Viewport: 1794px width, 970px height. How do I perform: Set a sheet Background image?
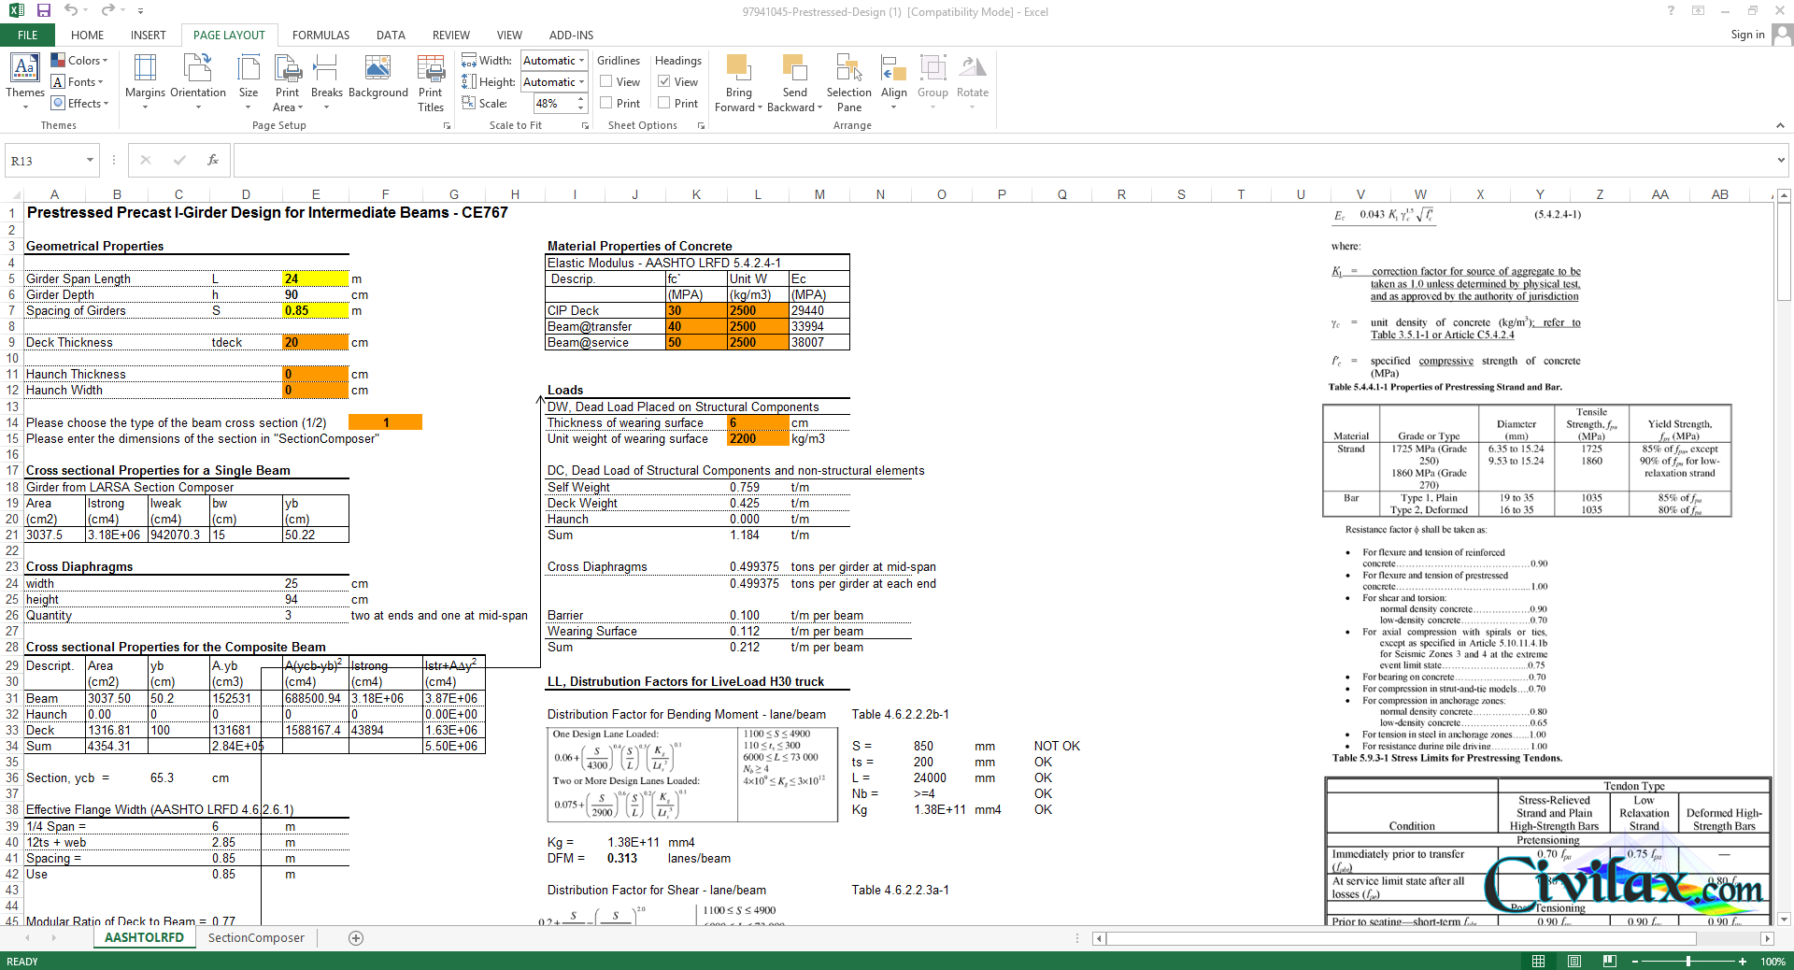point(378,76)
